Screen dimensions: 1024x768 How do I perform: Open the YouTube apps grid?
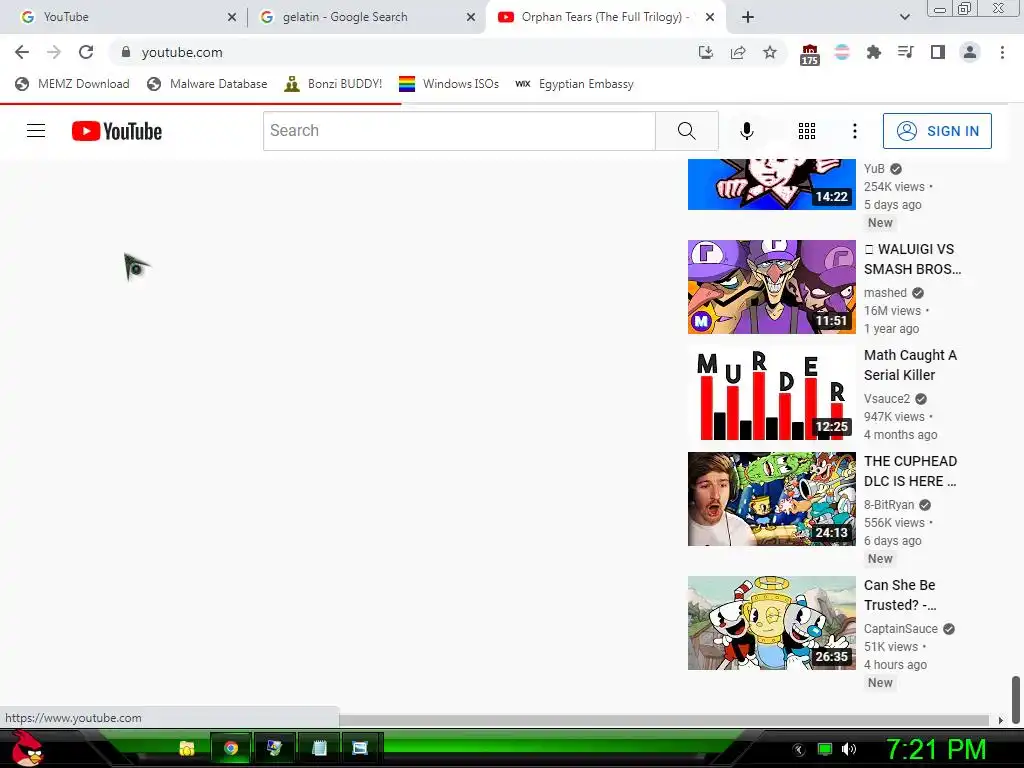point(807,131)
